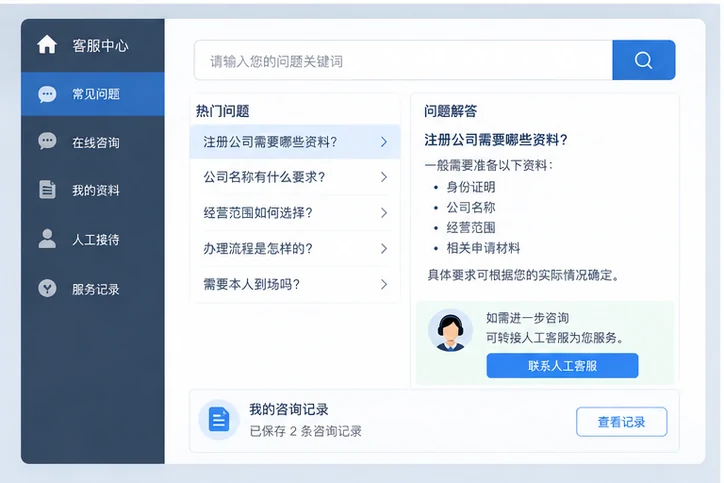This screenshot has height=483, width=724.
Task: Click the 我的咨询记录 title
Action: tap(289, 409)
